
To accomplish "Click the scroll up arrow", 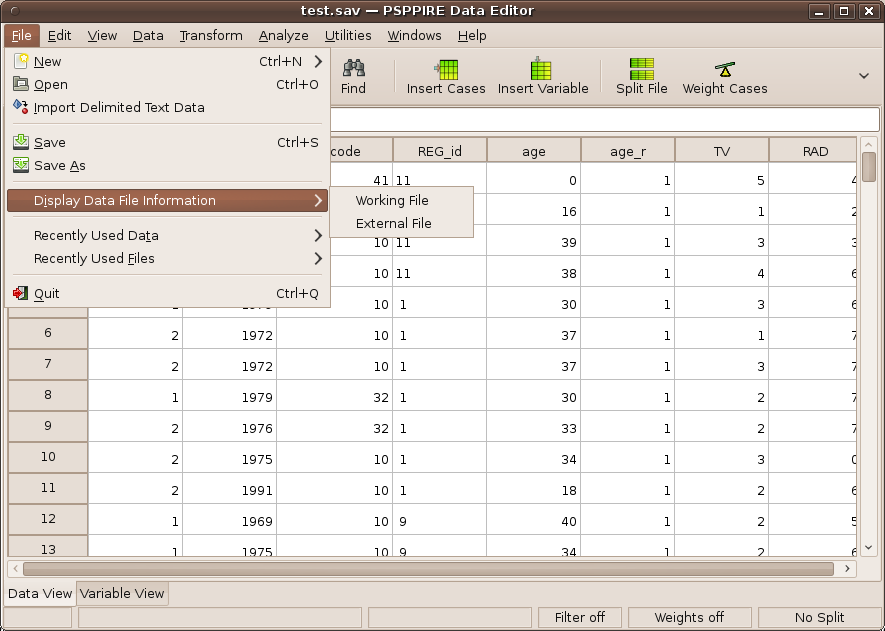I will (x=869, y=144).
